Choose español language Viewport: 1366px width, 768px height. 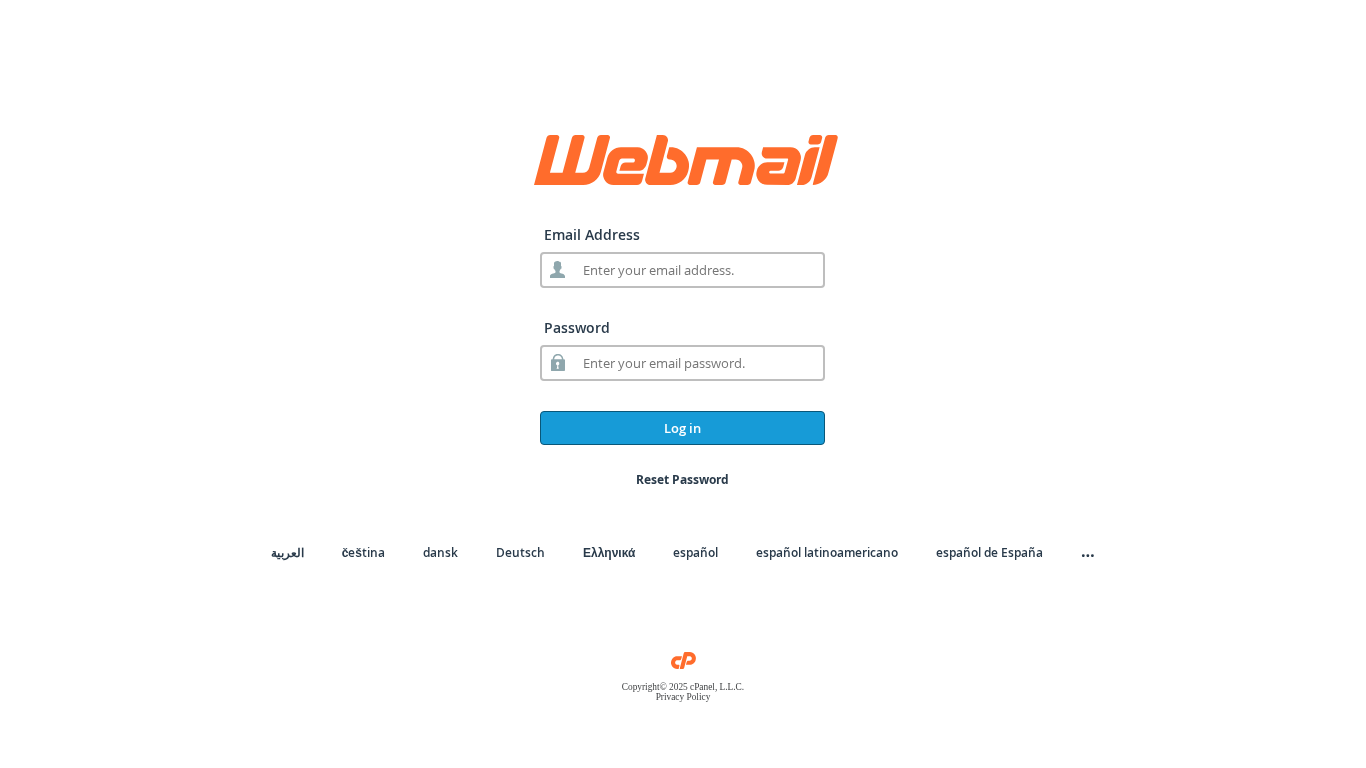[695, 553]
